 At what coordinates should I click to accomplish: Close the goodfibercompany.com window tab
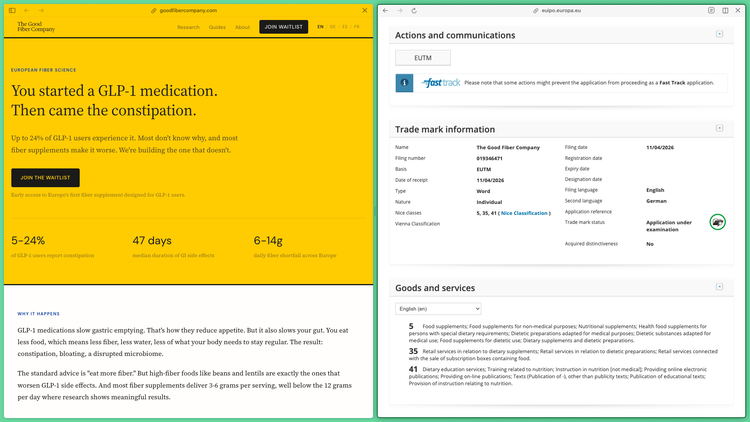pyautogui.click(x=365, y=10)
